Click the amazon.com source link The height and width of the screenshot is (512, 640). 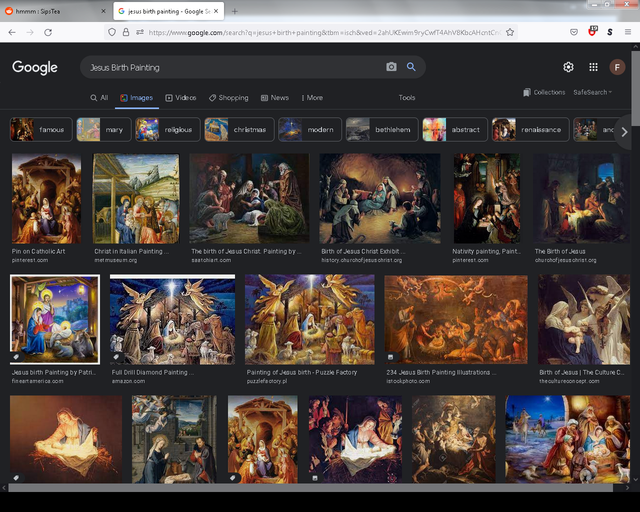pos(128,381)
